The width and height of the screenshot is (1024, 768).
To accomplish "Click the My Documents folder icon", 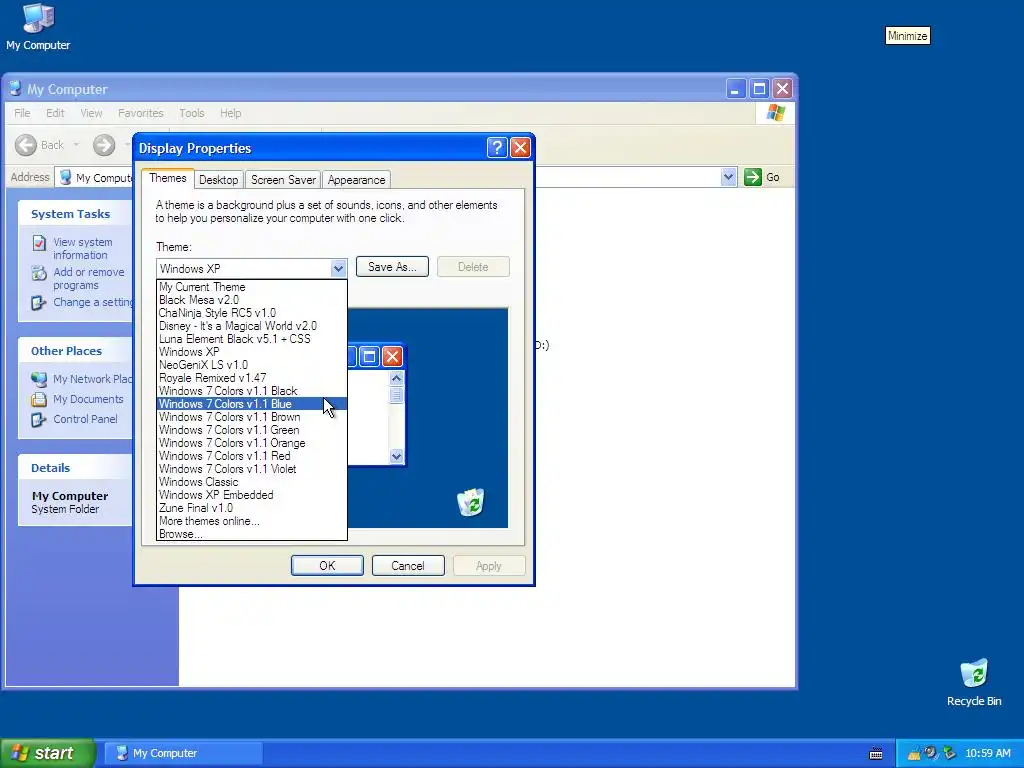I will point(39,399).
